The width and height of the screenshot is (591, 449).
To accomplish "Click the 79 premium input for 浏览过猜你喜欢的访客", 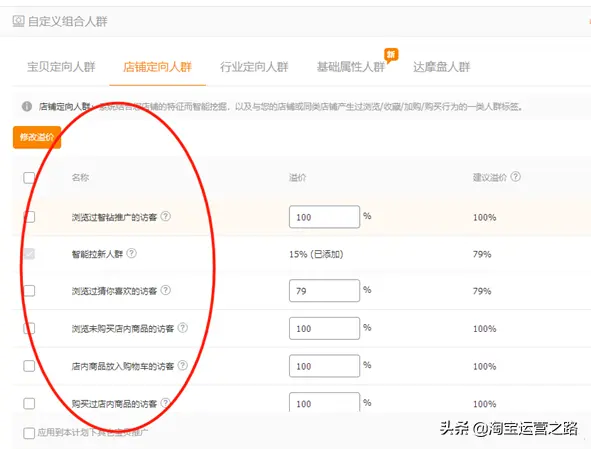I will [325, 291].
